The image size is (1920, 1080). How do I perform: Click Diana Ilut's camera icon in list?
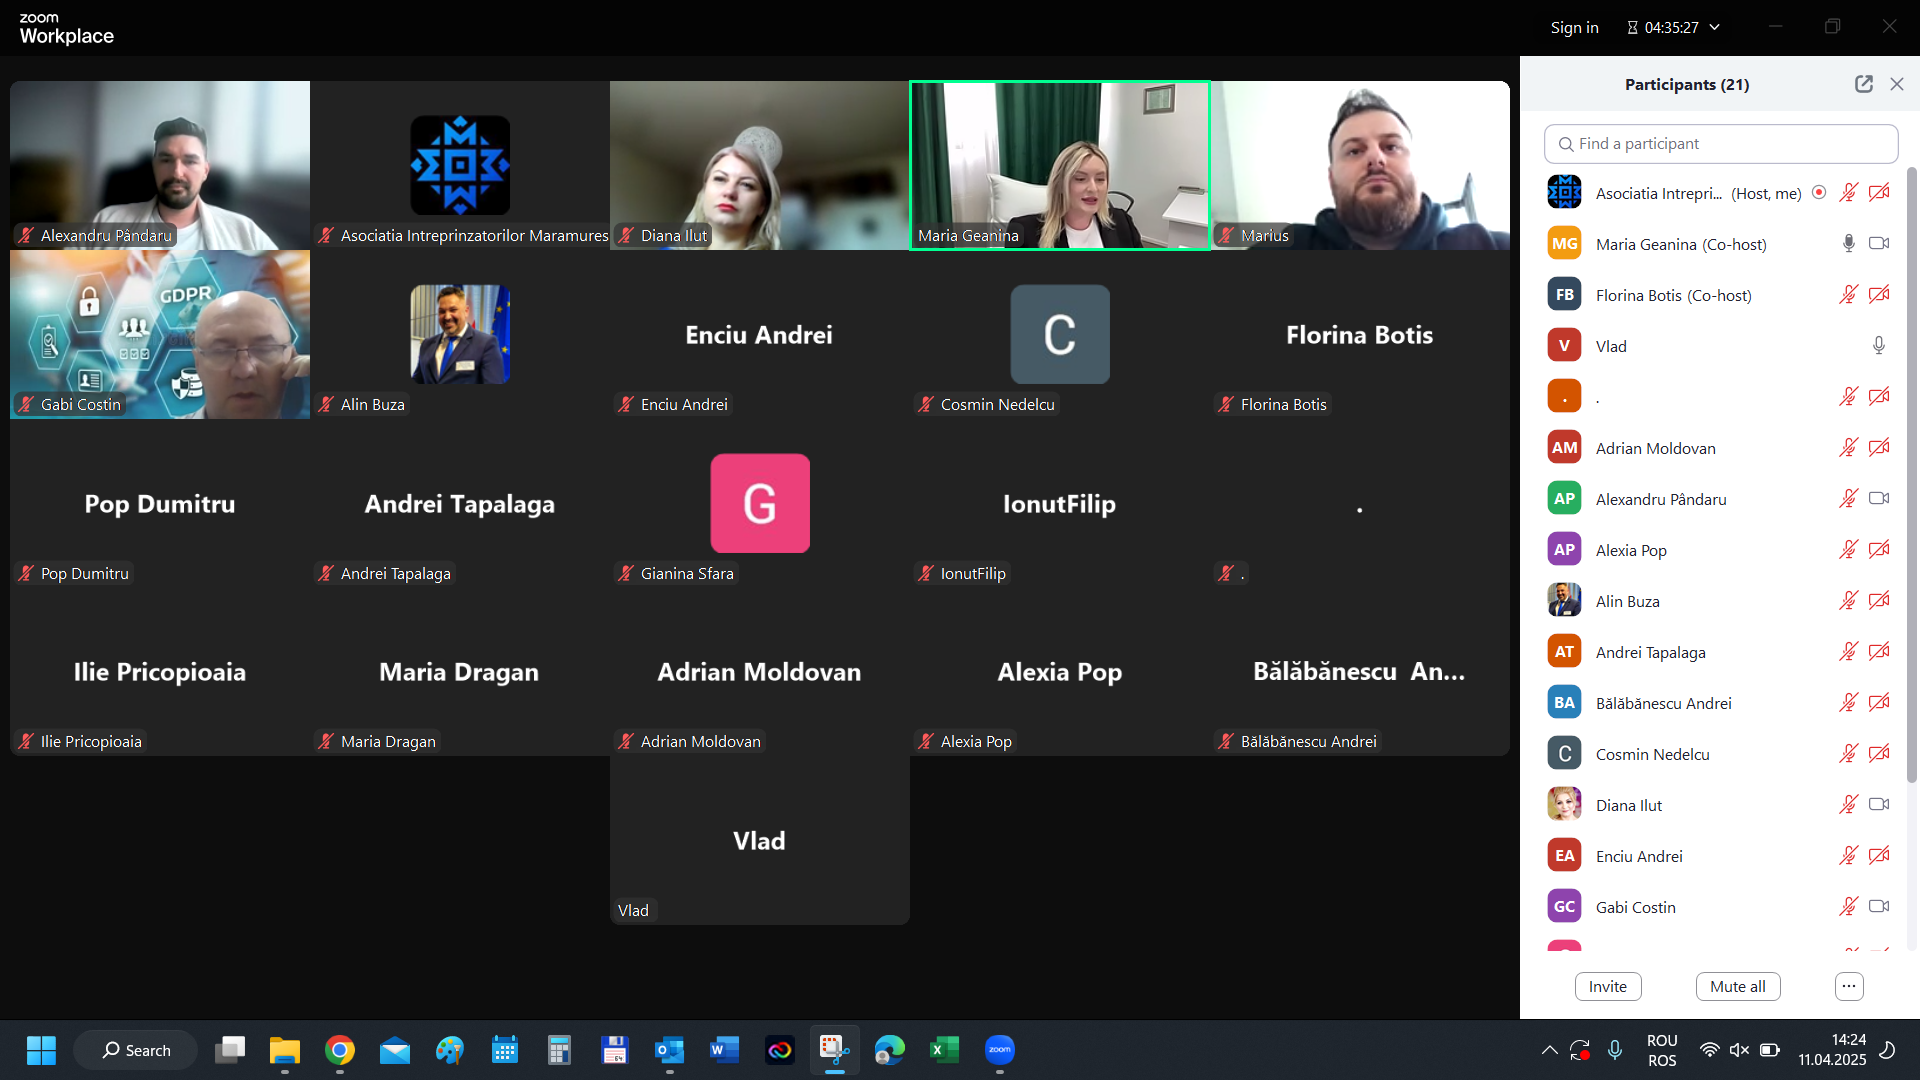1879,804
